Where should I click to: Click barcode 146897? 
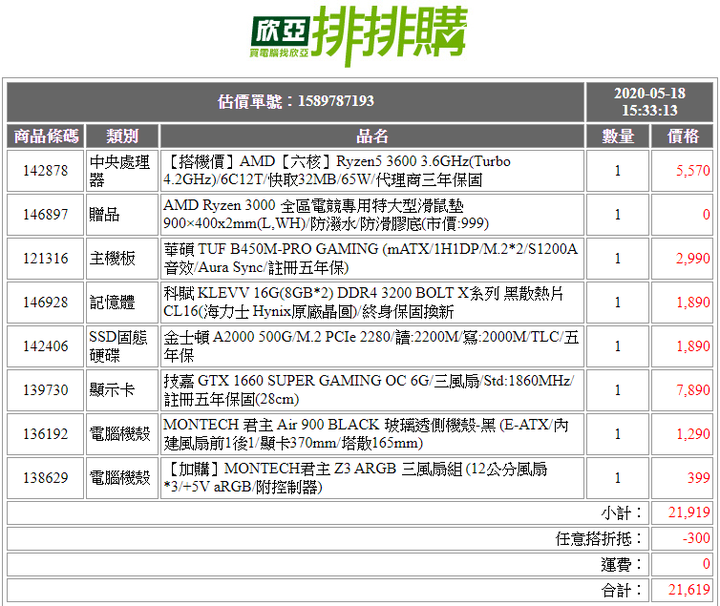pyautogui.click(x=46, y=214)
